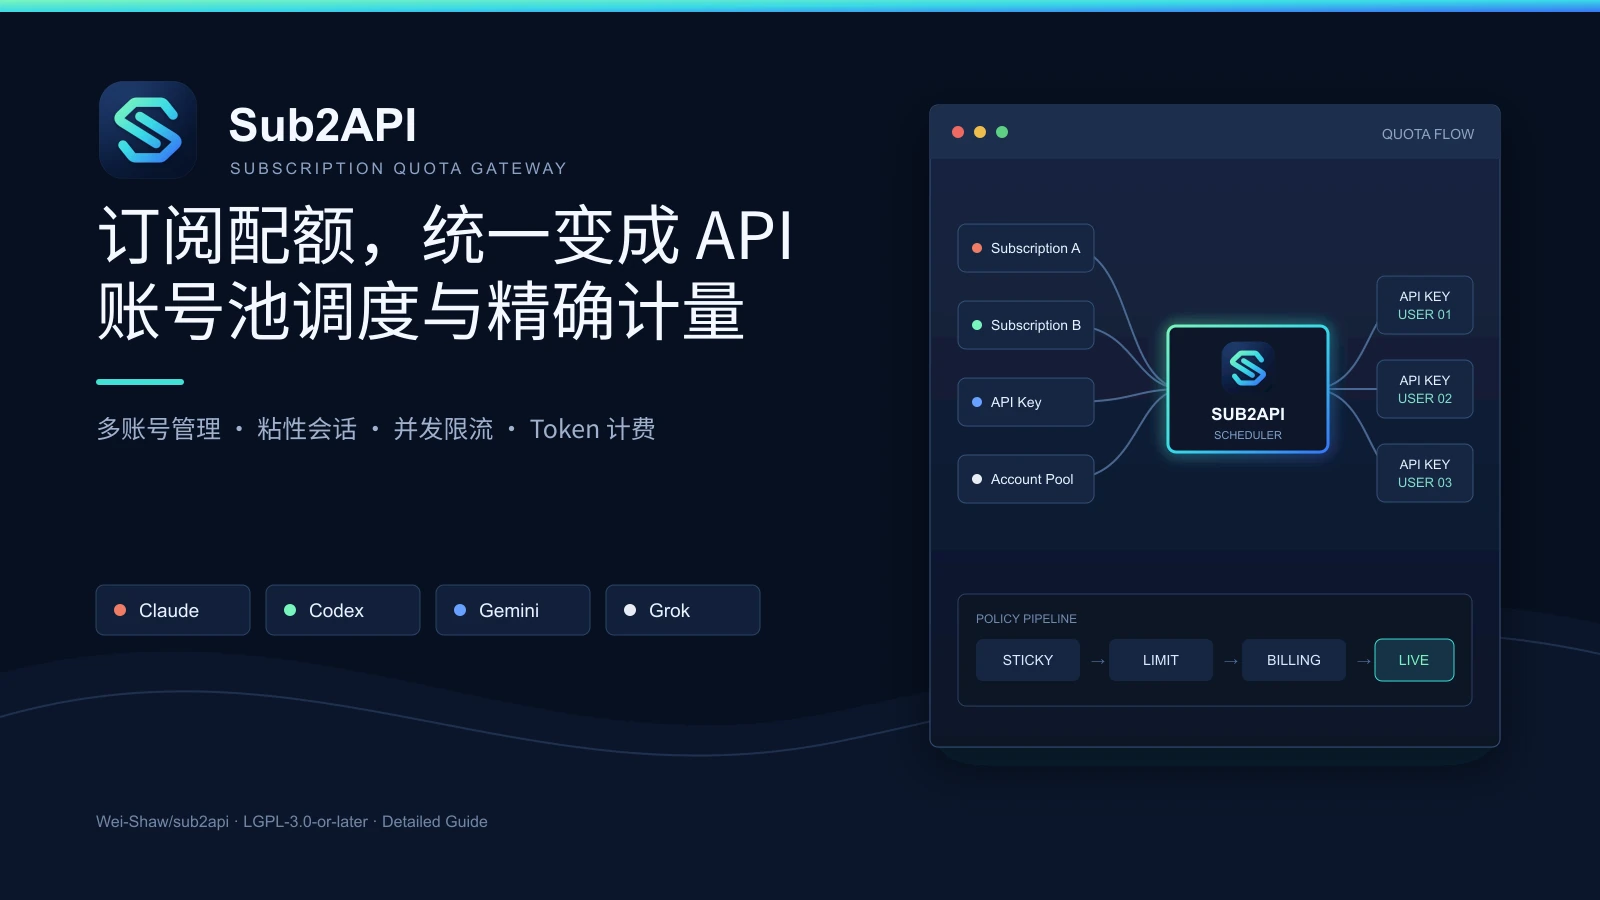Image resolution: width=1600 pixels, height=900 pixels.
Task: Open the API KEY USER 02 box
Action: [1425, 389]
